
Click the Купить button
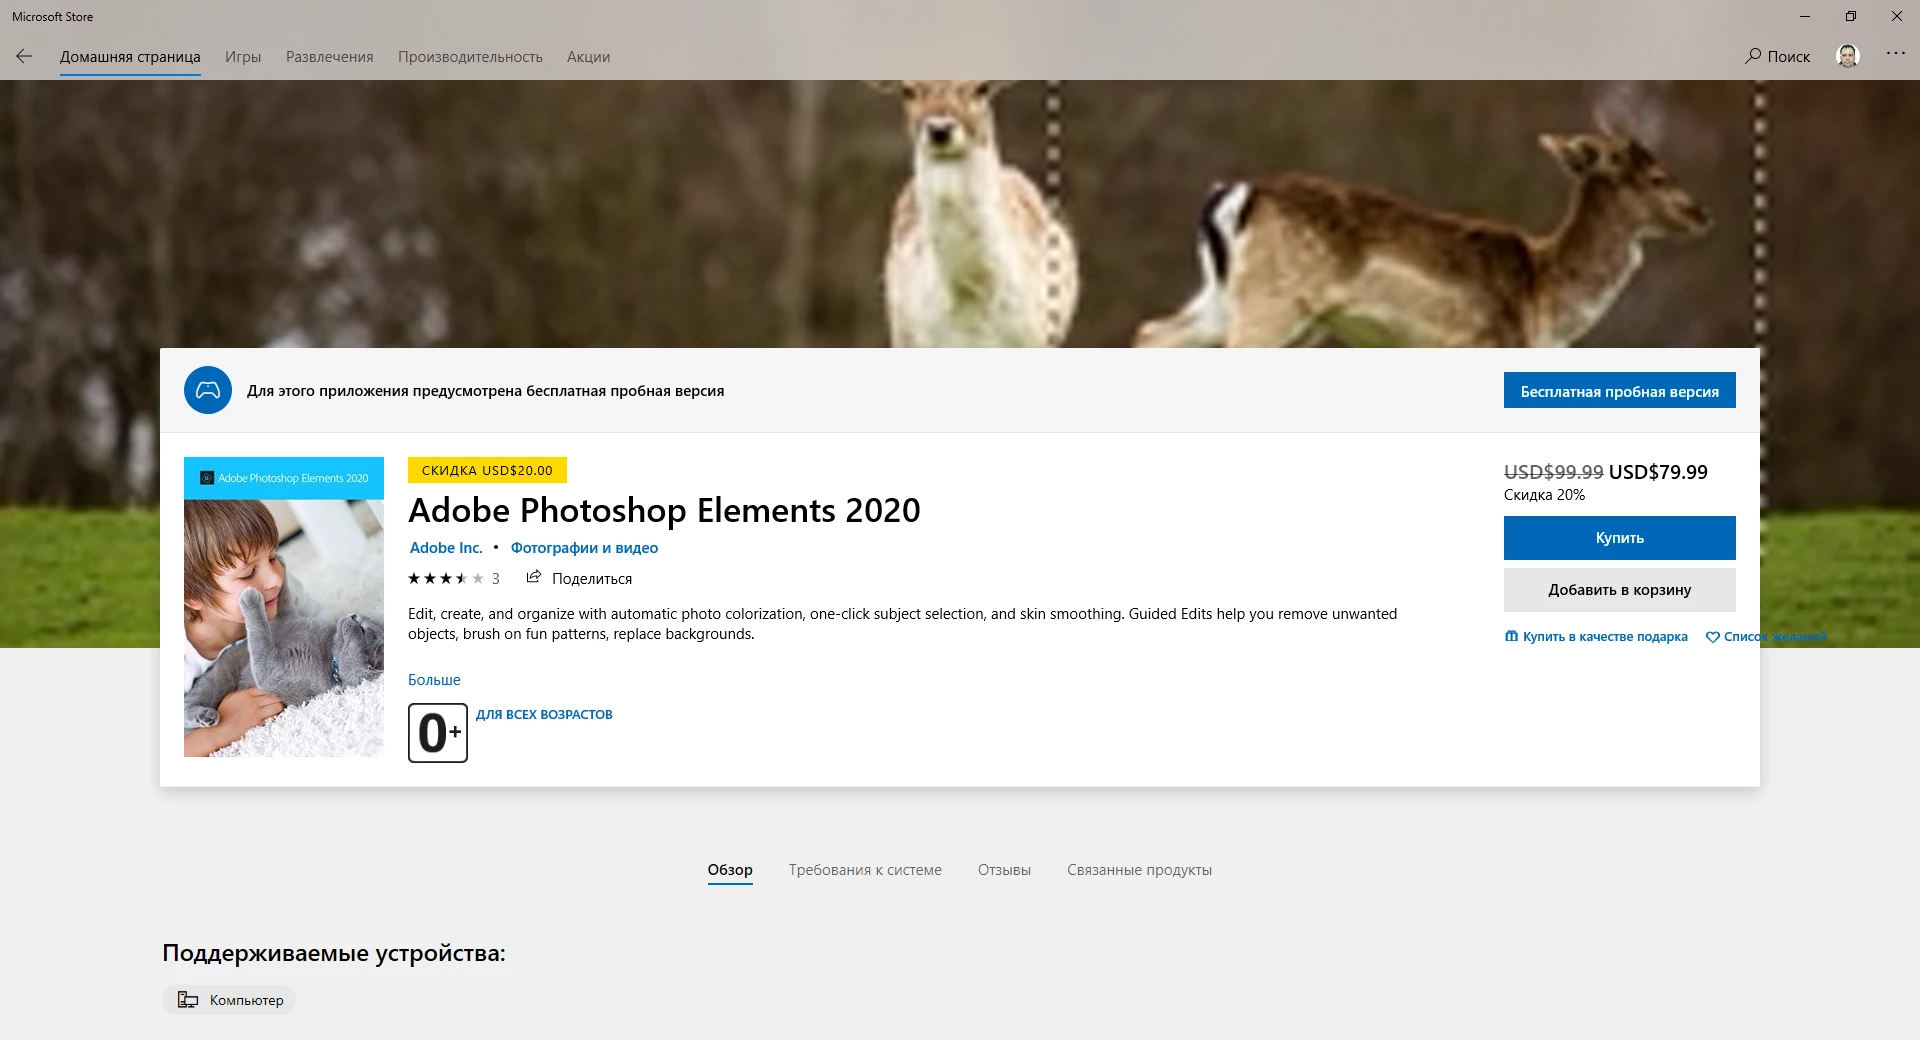[x=1619, y=538]
